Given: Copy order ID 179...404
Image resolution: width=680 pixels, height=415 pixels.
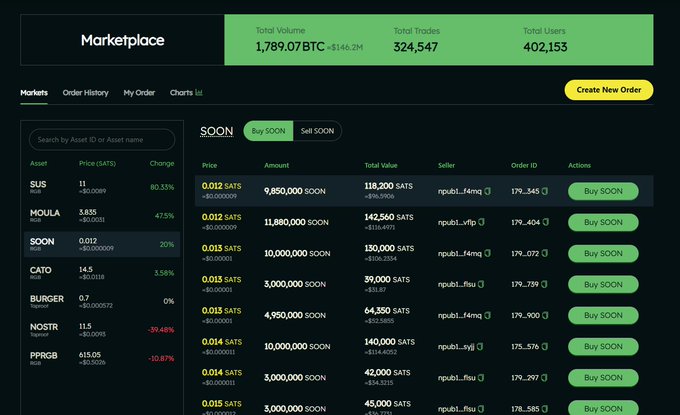Looking at the screenshot, I should coord(546,222).
